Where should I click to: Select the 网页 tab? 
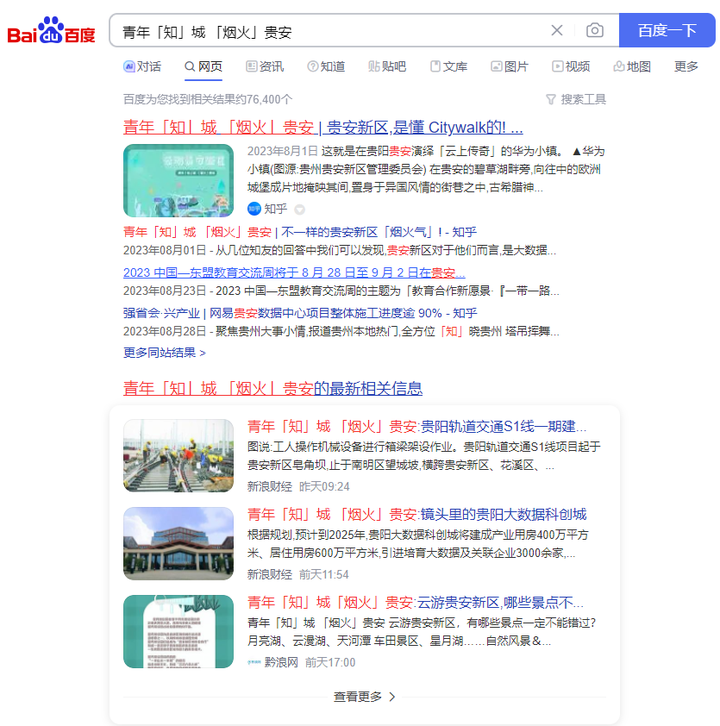pos(203,67)
